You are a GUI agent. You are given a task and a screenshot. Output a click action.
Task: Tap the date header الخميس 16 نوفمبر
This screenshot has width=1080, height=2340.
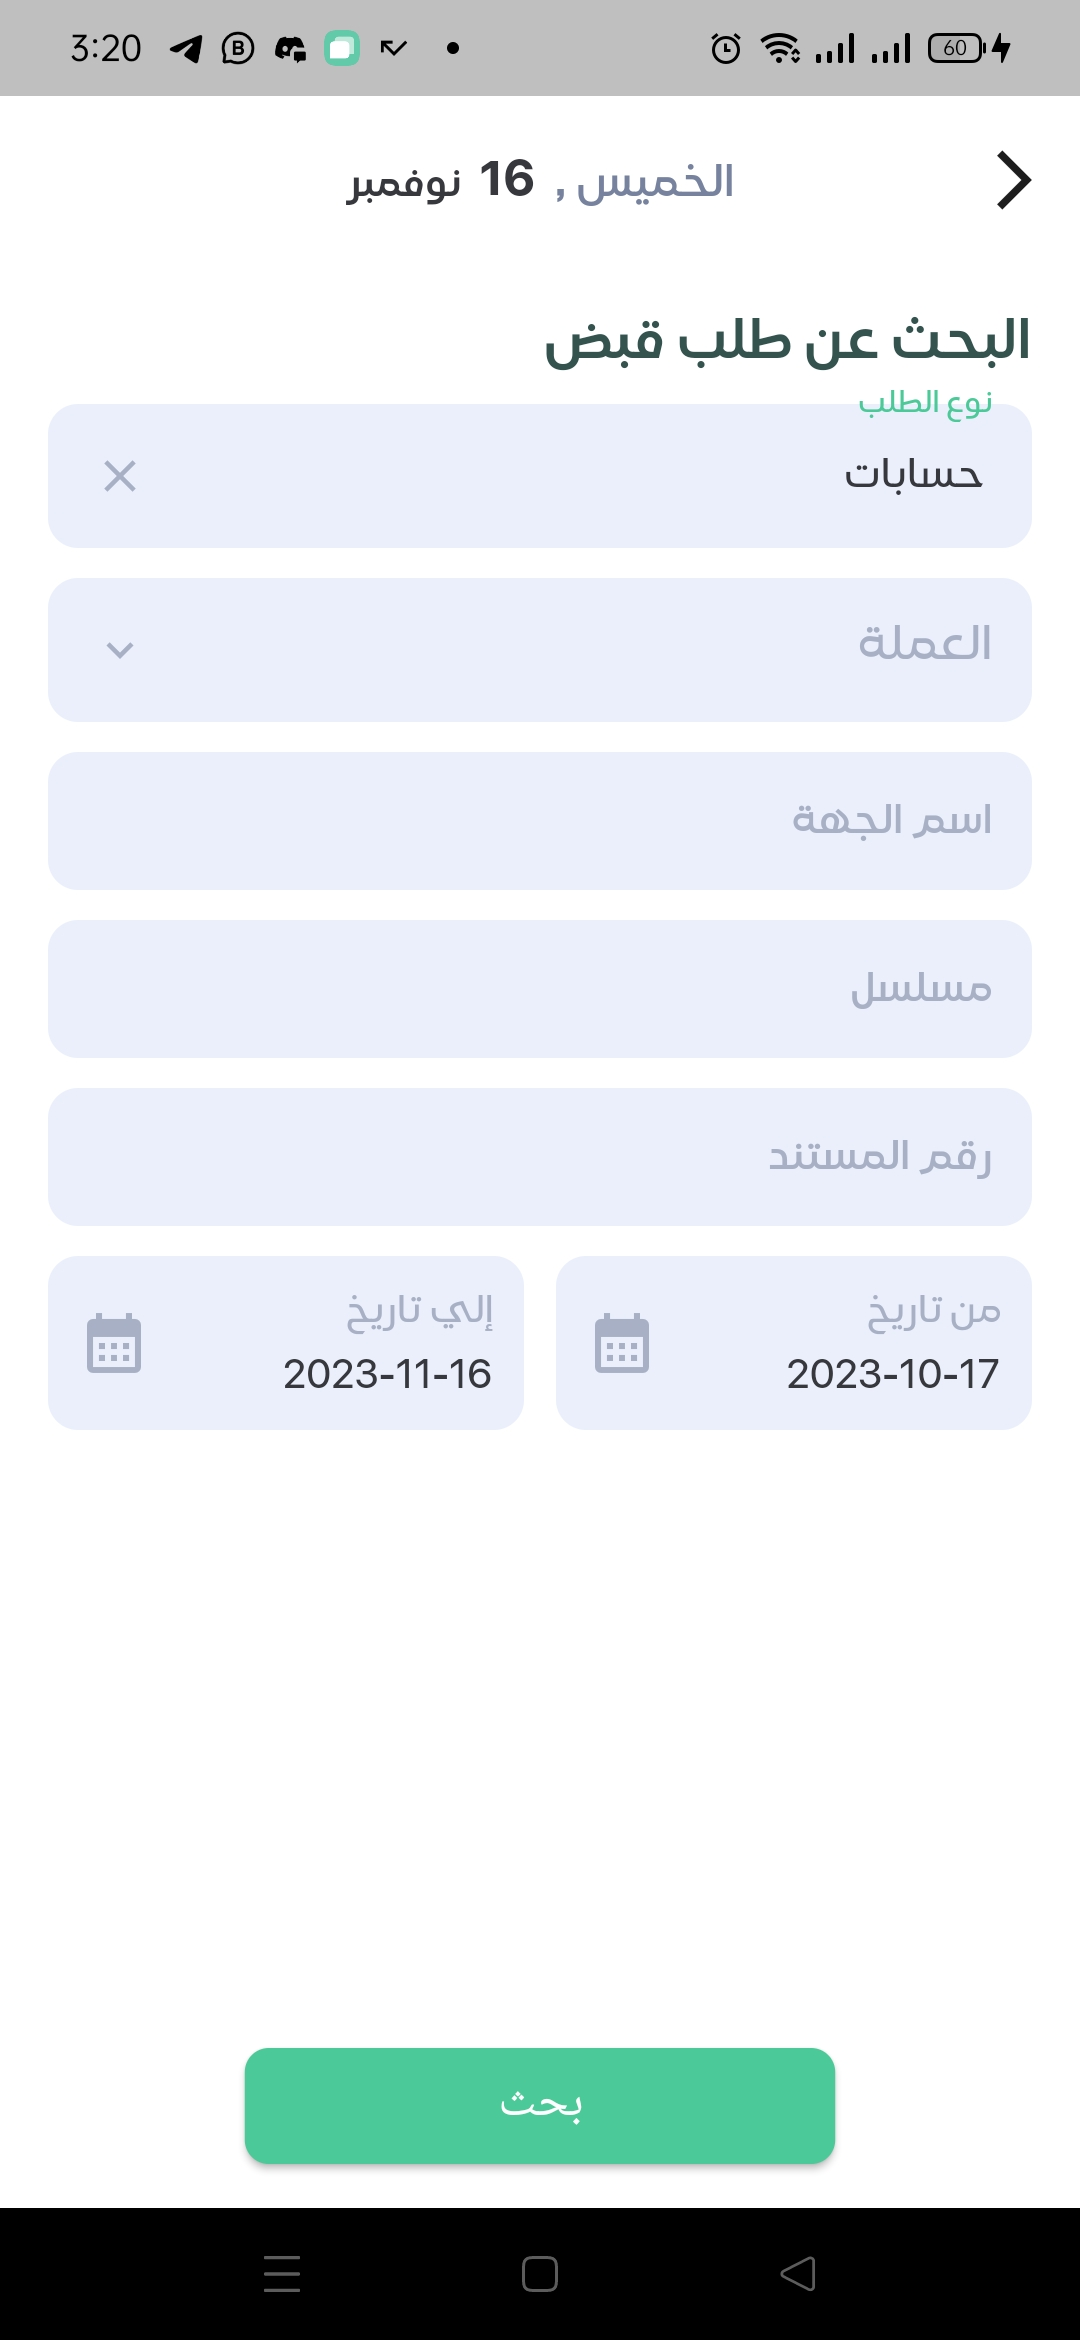click(540, 181)
